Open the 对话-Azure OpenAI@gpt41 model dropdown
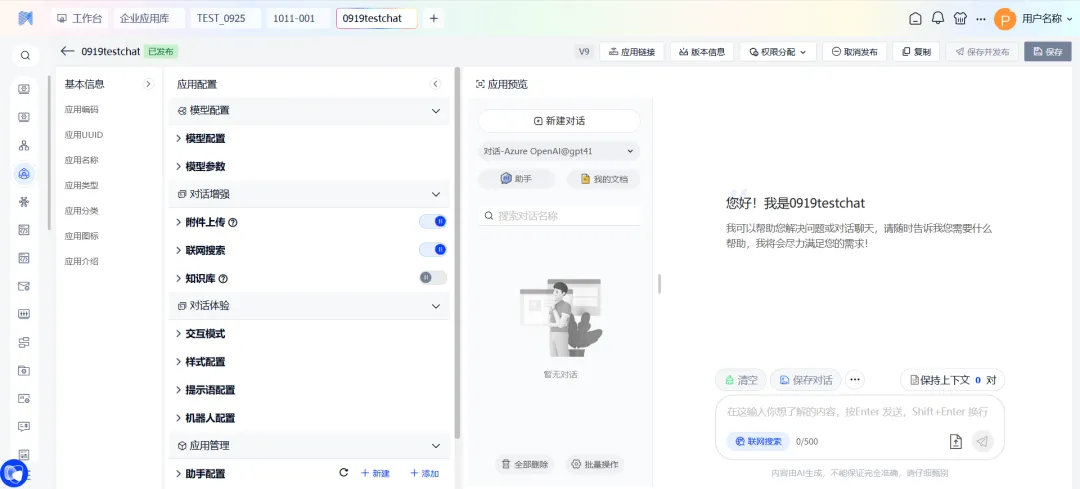Image resolution: width=1080 pixels, height=489 pixels. click(x=559, y=151)
